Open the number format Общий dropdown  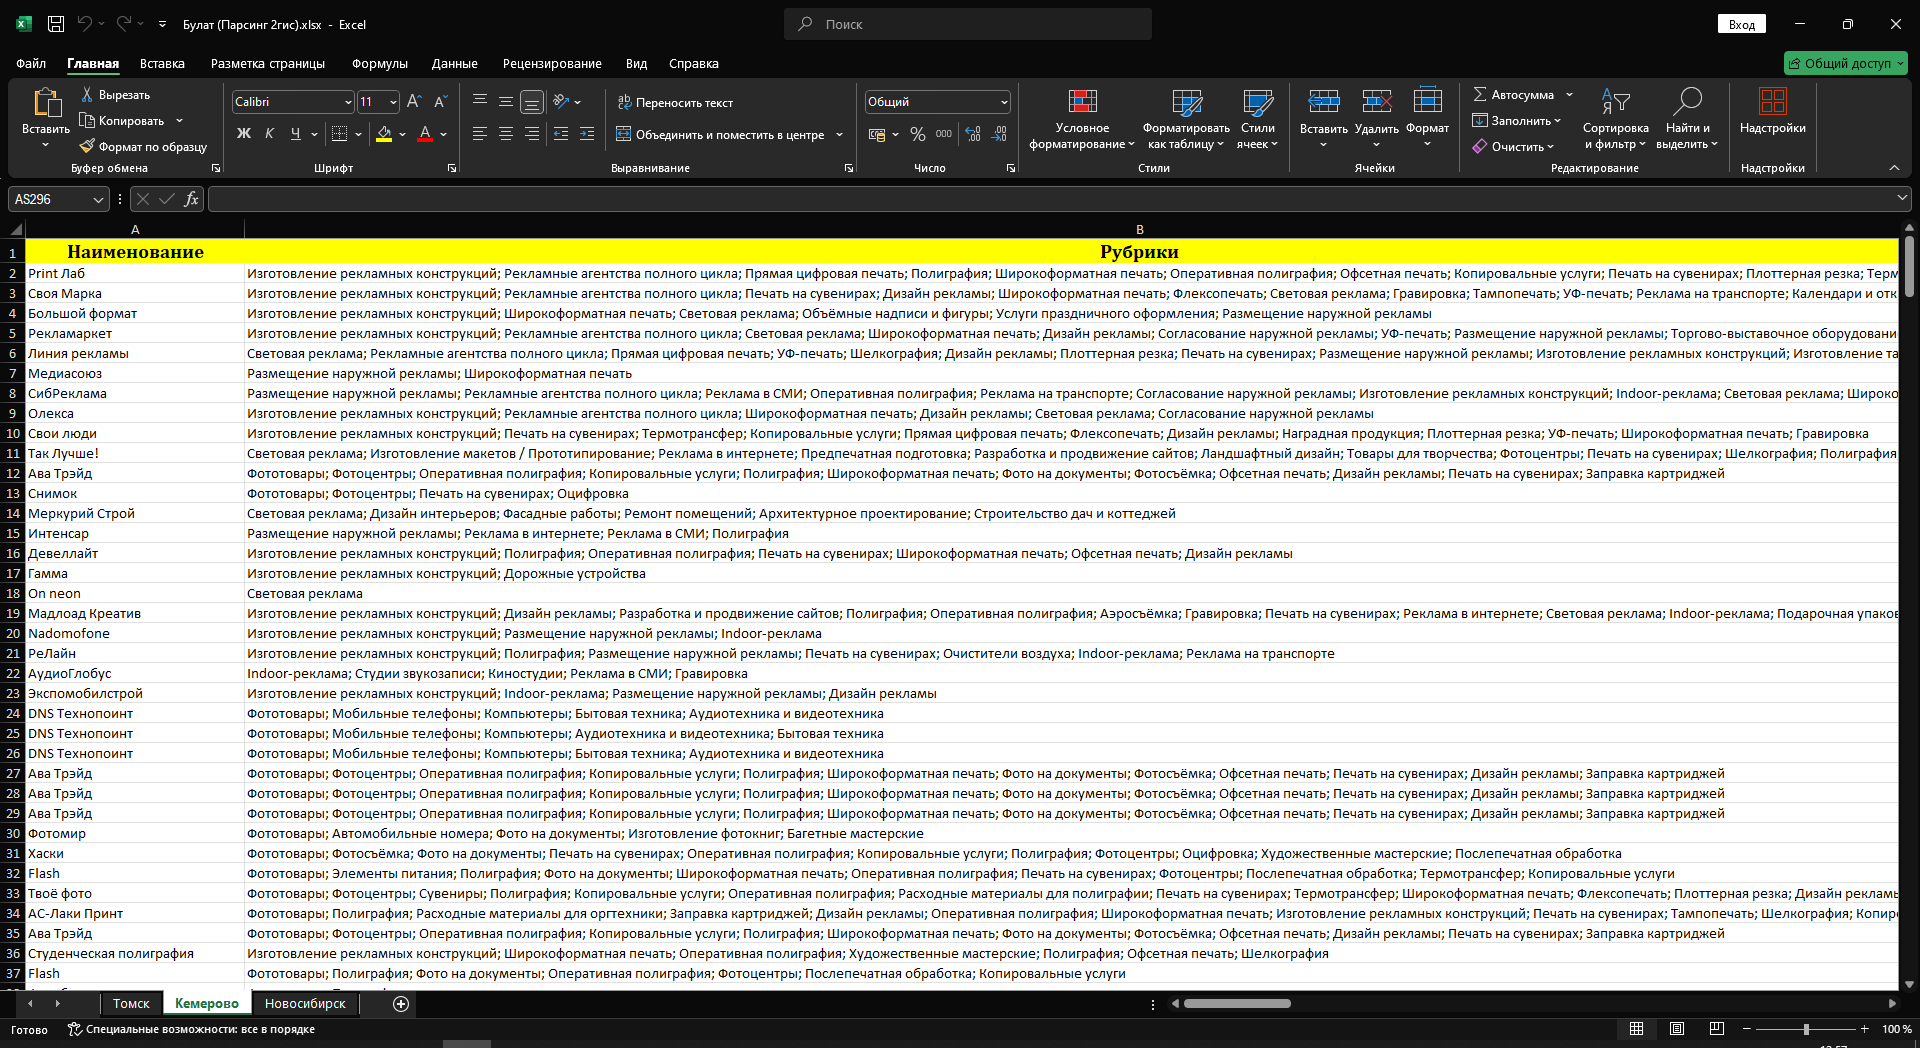tap(1004, 102)
